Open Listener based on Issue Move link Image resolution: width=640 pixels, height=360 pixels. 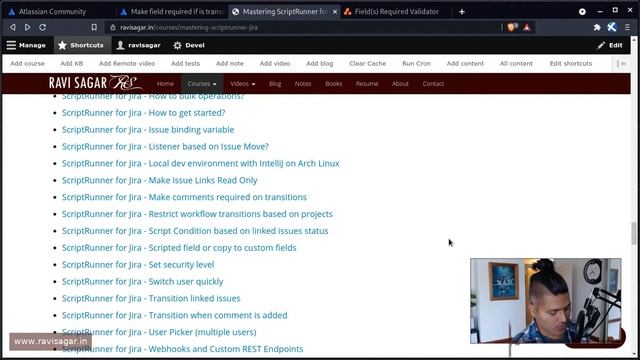tap(165, 147)
